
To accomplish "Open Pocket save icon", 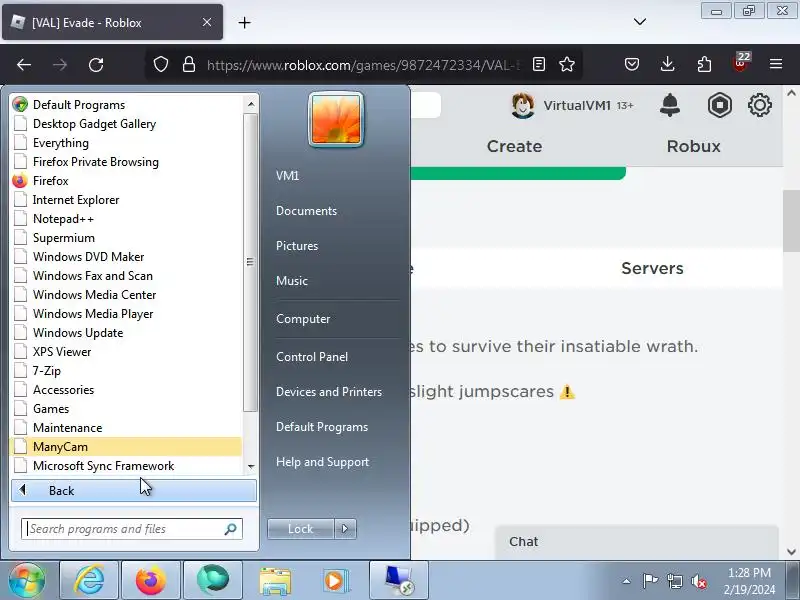I will (x=632, y=64).
